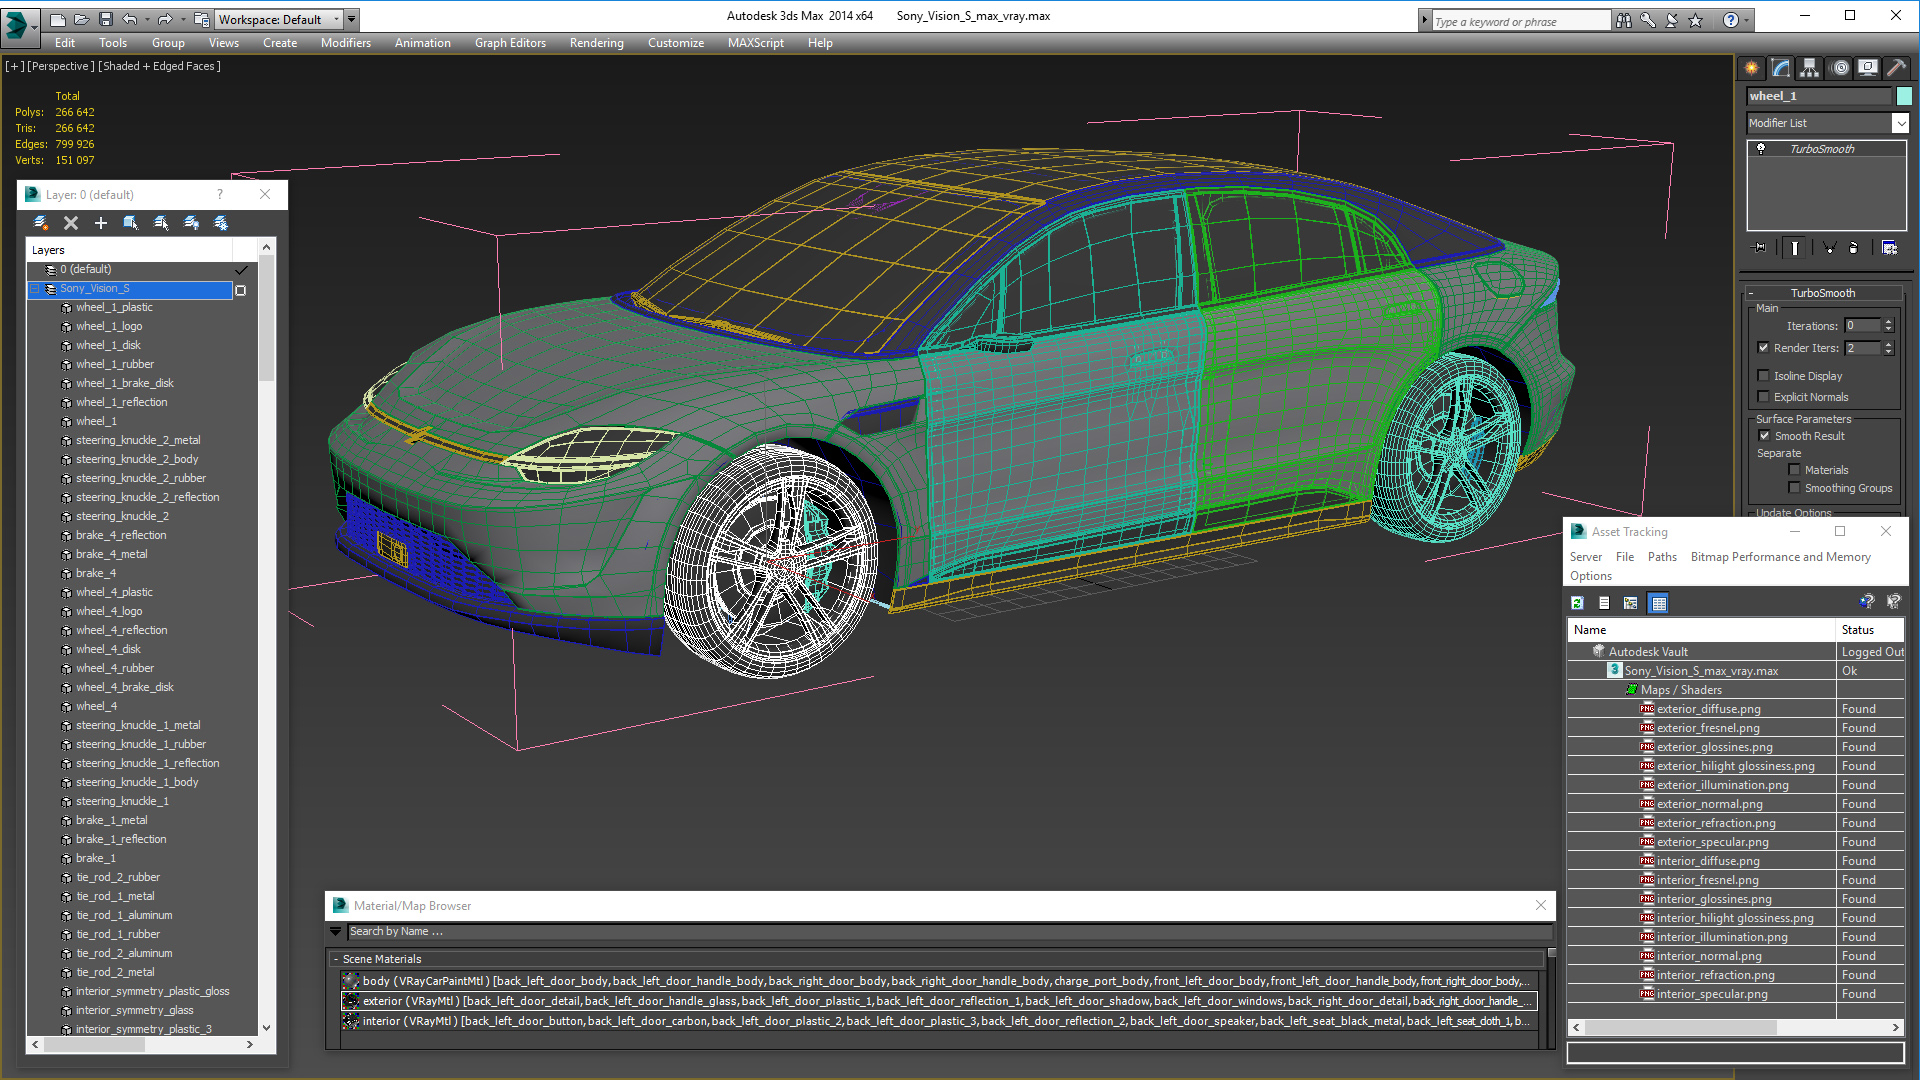Click the Iterations spinner up arrow
Image resolution: width=1920 pixels, height=1080 pixels.
click(1888, 322)
